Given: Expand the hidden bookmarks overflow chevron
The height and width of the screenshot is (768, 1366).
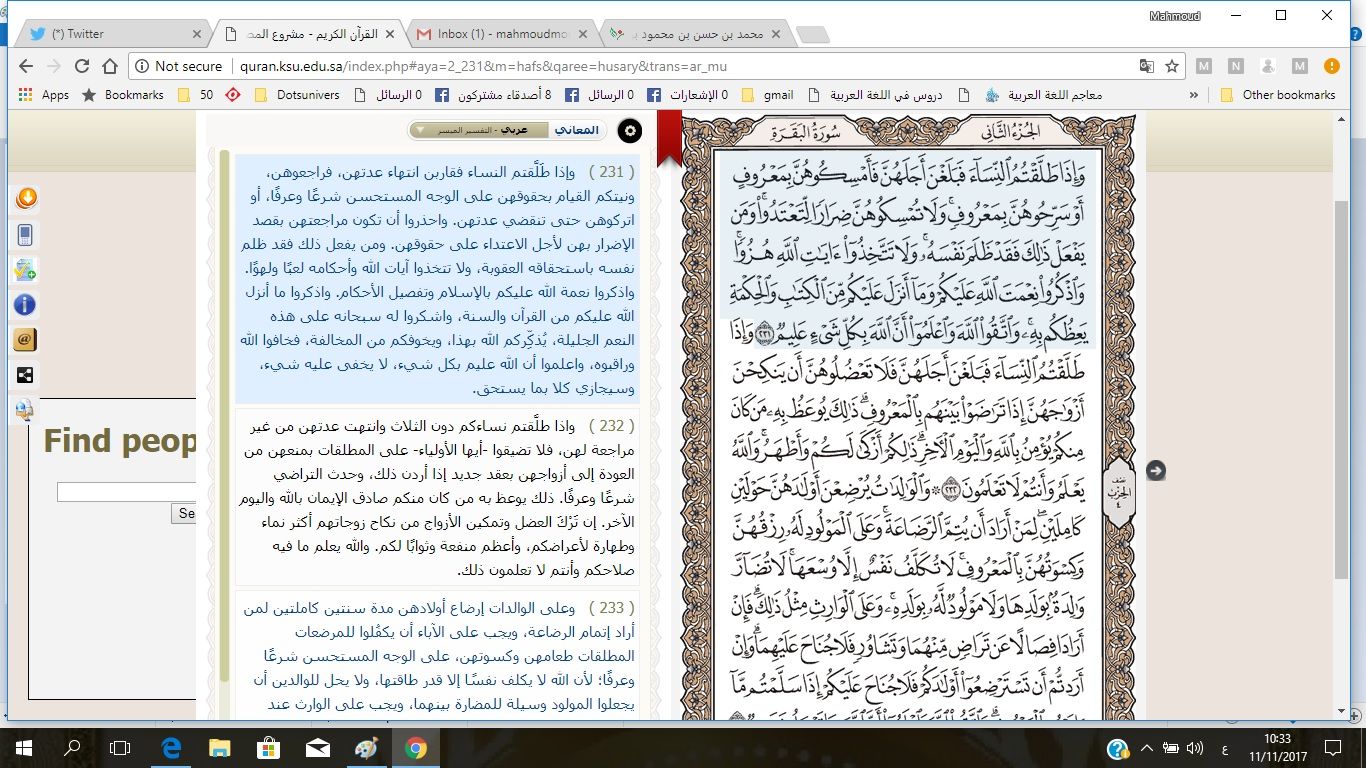Looking at the screenshot, I should pyautogui.click(x=1193, y=95).
